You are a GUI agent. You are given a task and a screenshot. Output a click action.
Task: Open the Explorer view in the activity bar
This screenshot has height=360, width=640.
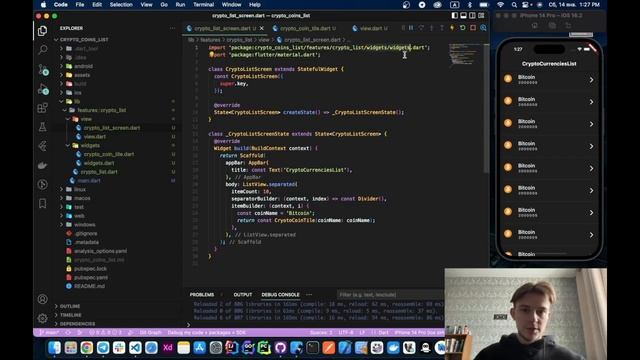pyautogui.click(x=42, y=31)
